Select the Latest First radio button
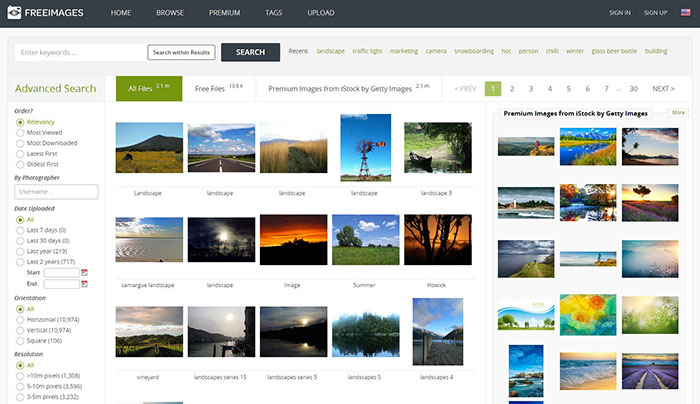The width and height of the screenshot is (700, 404). pos(21,153)
